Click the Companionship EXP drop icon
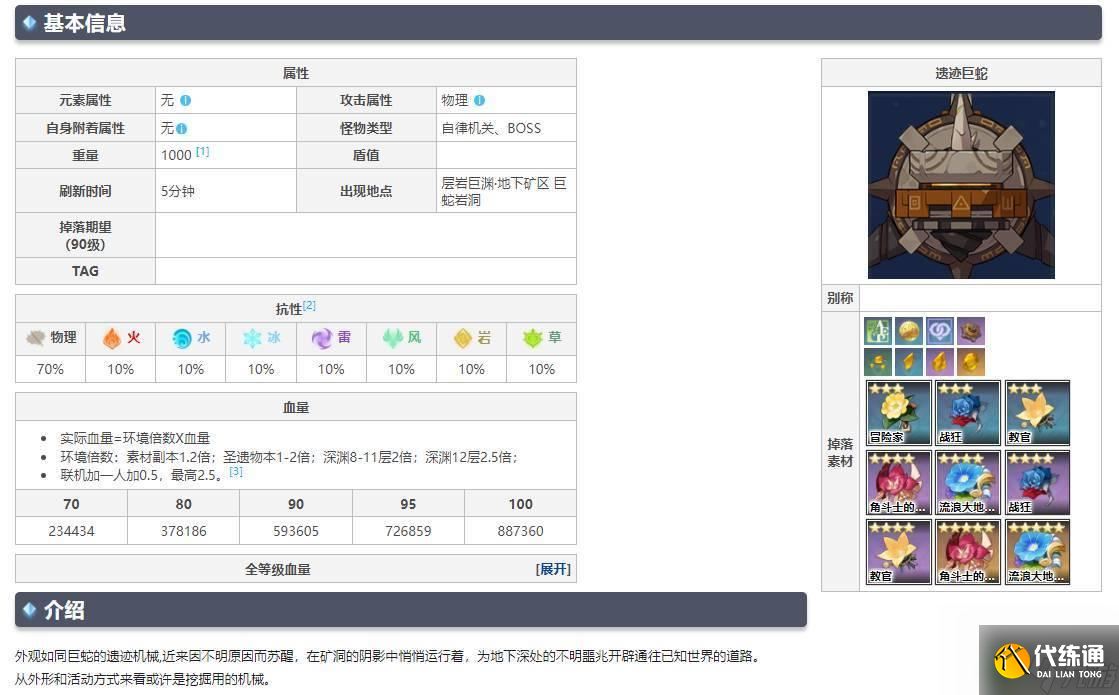 pyautogui.click(x=940, y=331)
